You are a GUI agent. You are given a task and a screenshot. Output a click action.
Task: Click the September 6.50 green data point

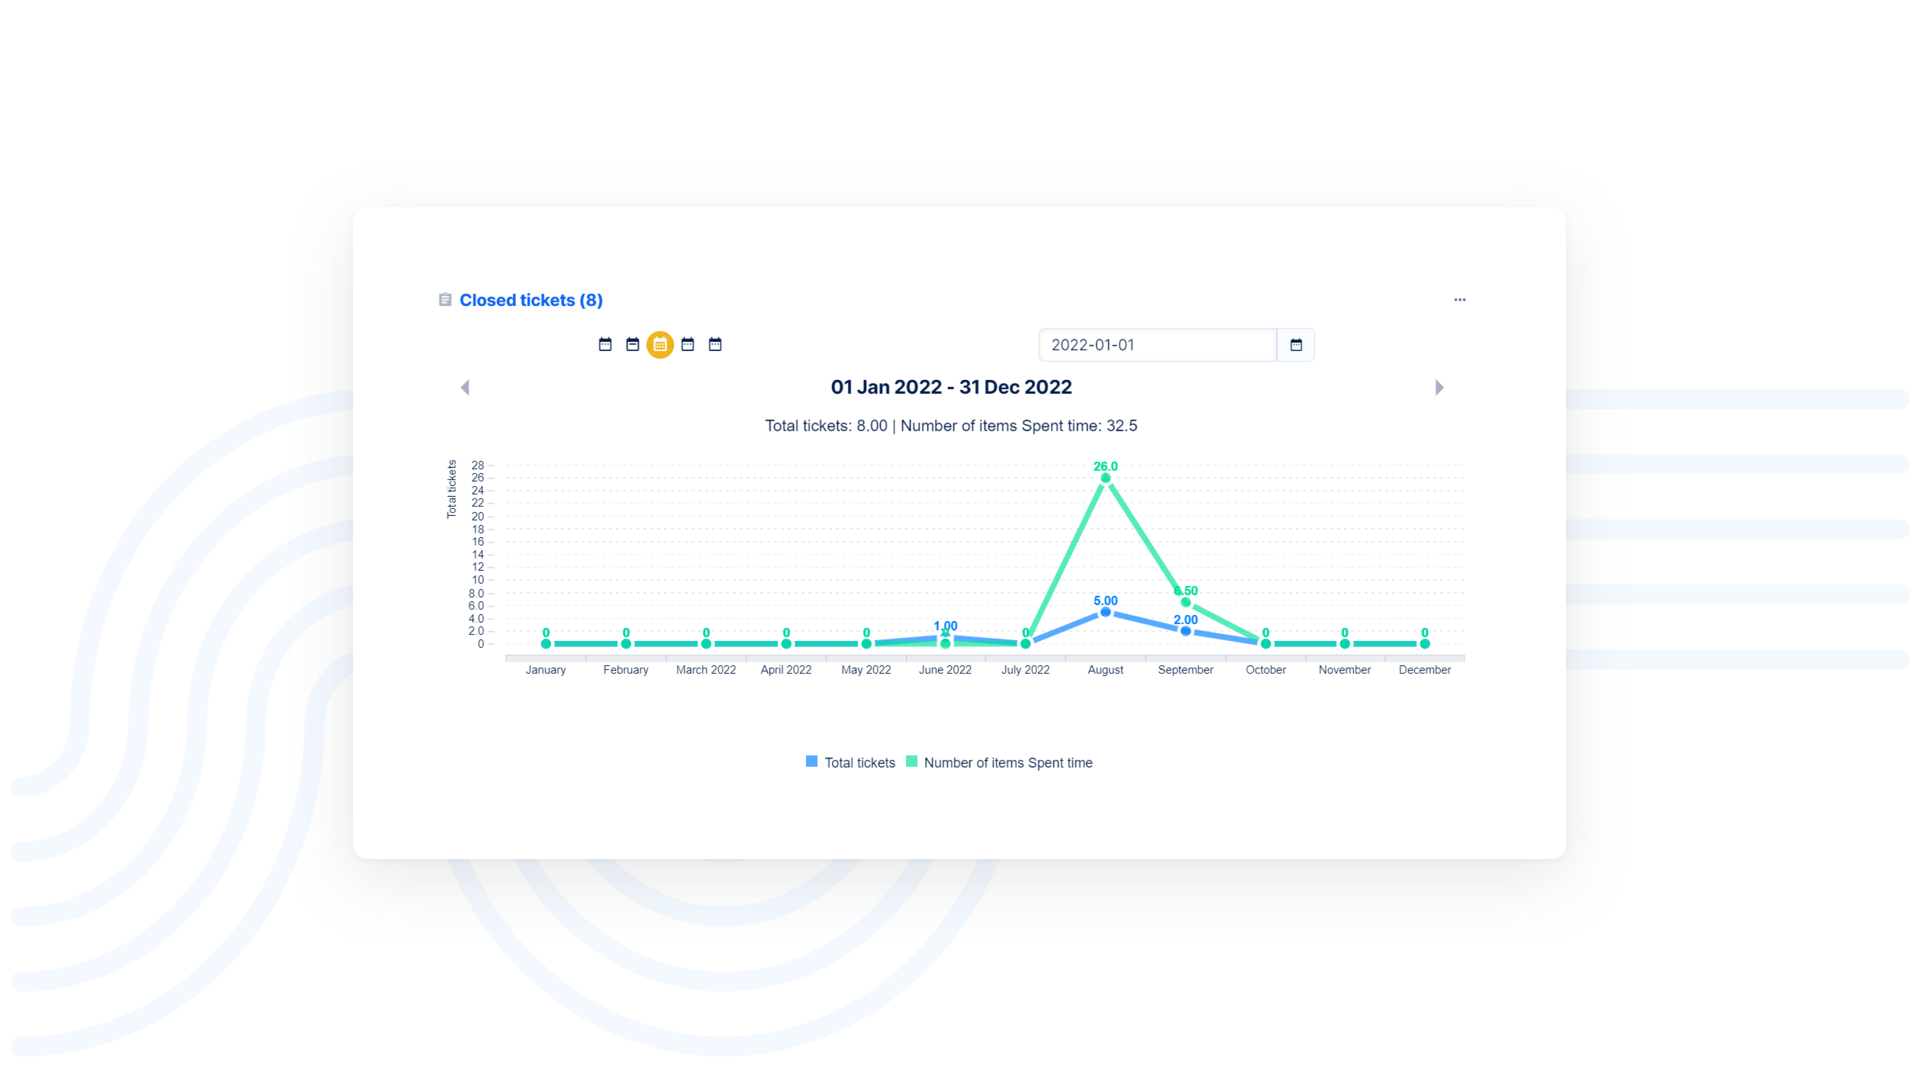click(x=1186, y=602)
